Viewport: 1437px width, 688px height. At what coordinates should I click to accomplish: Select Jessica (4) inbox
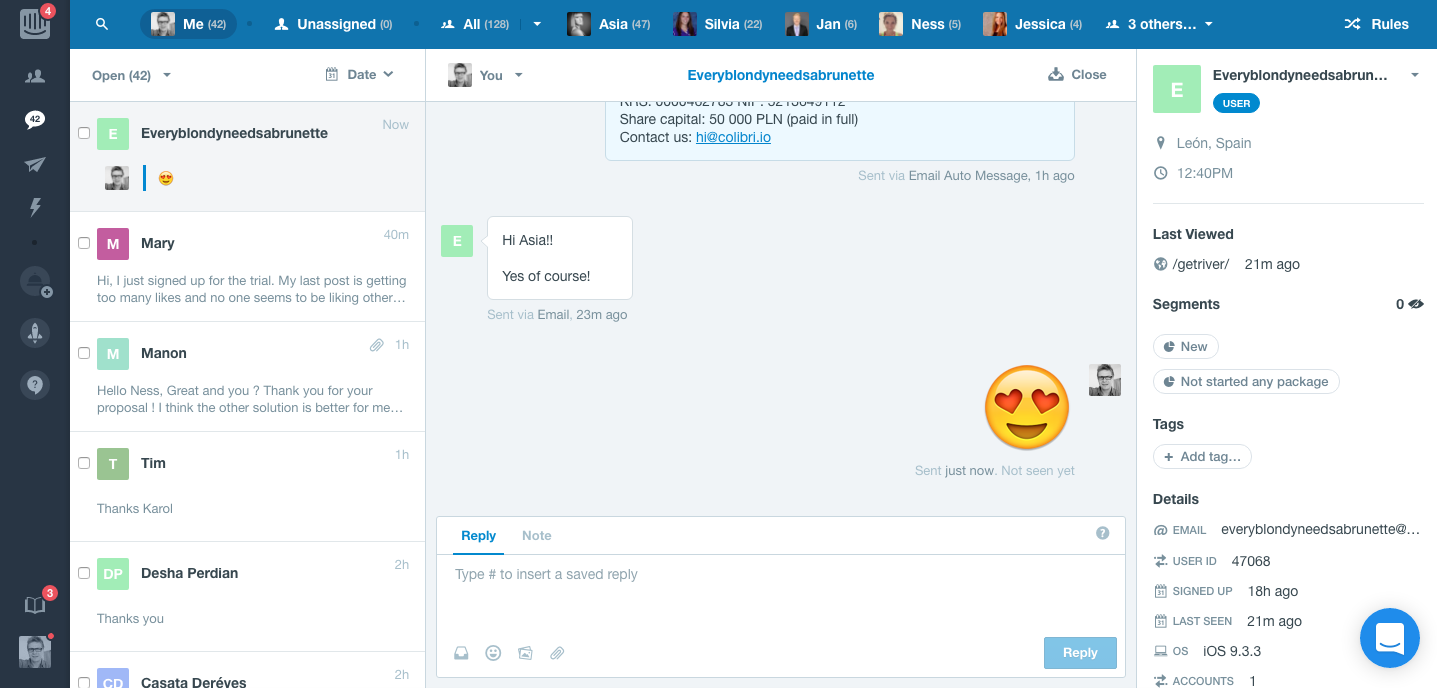pyautogui.click(x=1033, y=24)
